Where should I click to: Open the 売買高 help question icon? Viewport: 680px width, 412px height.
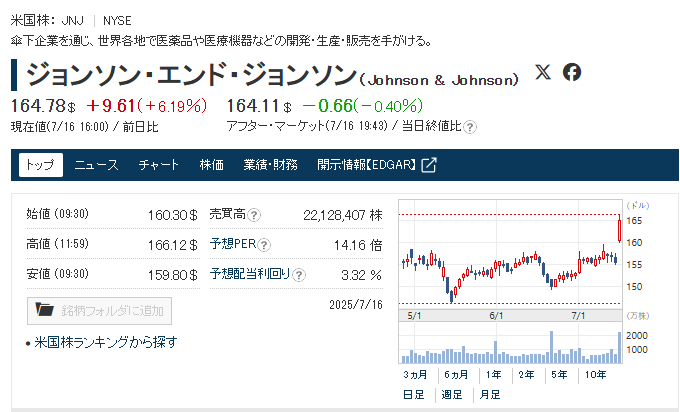[254, 215]
